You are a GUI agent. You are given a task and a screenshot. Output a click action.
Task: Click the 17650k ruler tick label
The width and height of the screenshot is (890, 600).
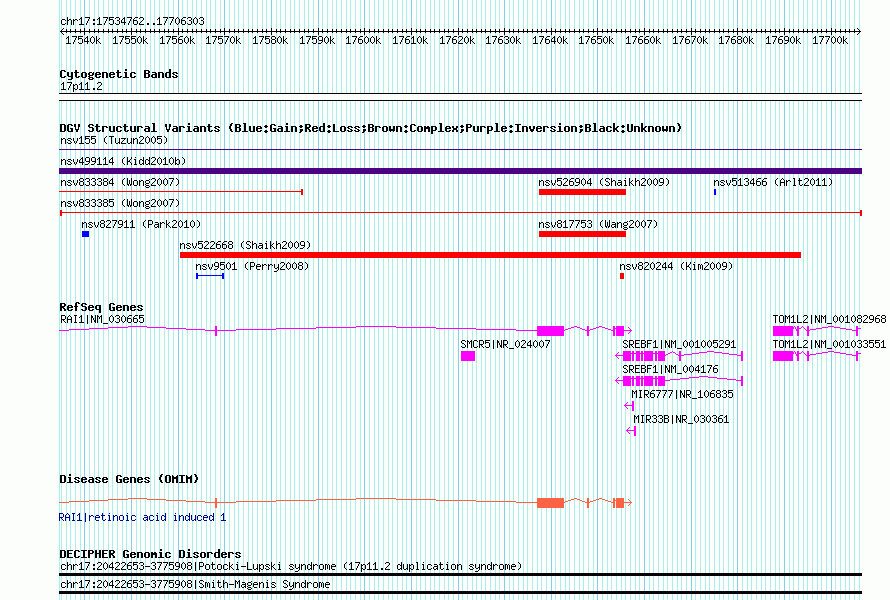597,40
